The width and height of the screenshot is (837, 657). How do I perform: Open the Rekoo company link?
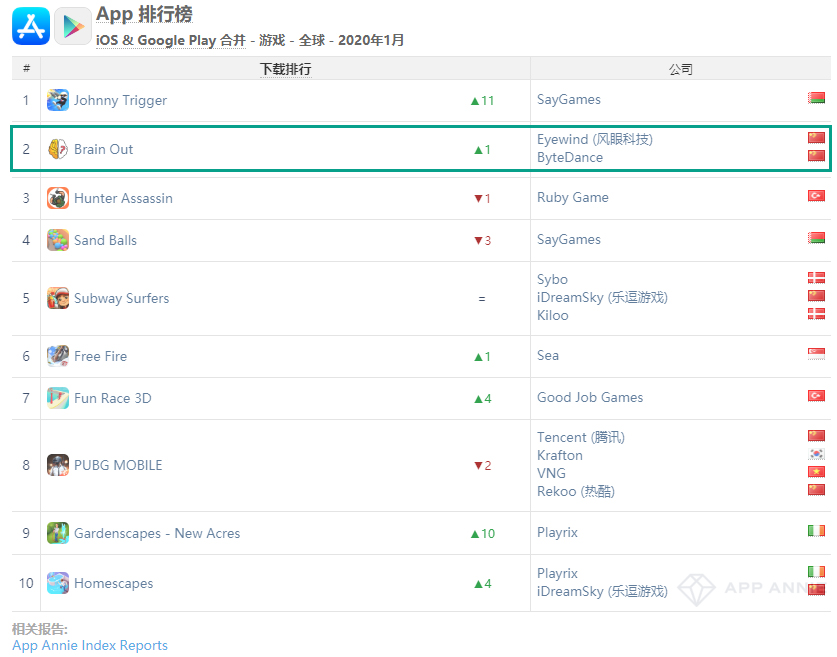(x=575, y=492)
